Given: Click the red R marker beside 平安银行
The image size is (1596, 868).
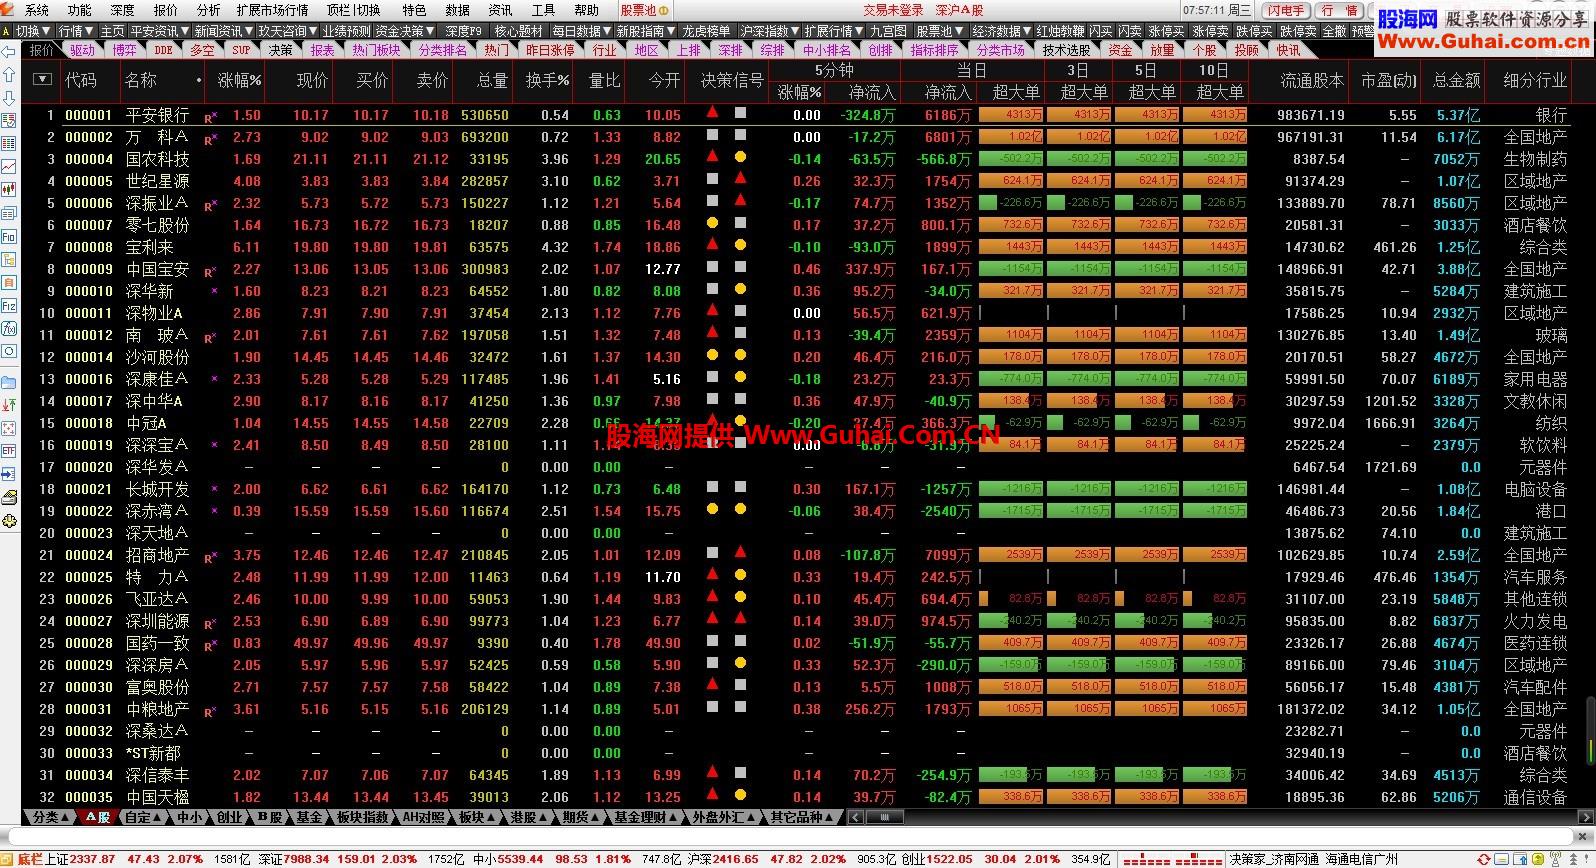Looking at the screenshot, I should tap(209, 118).
